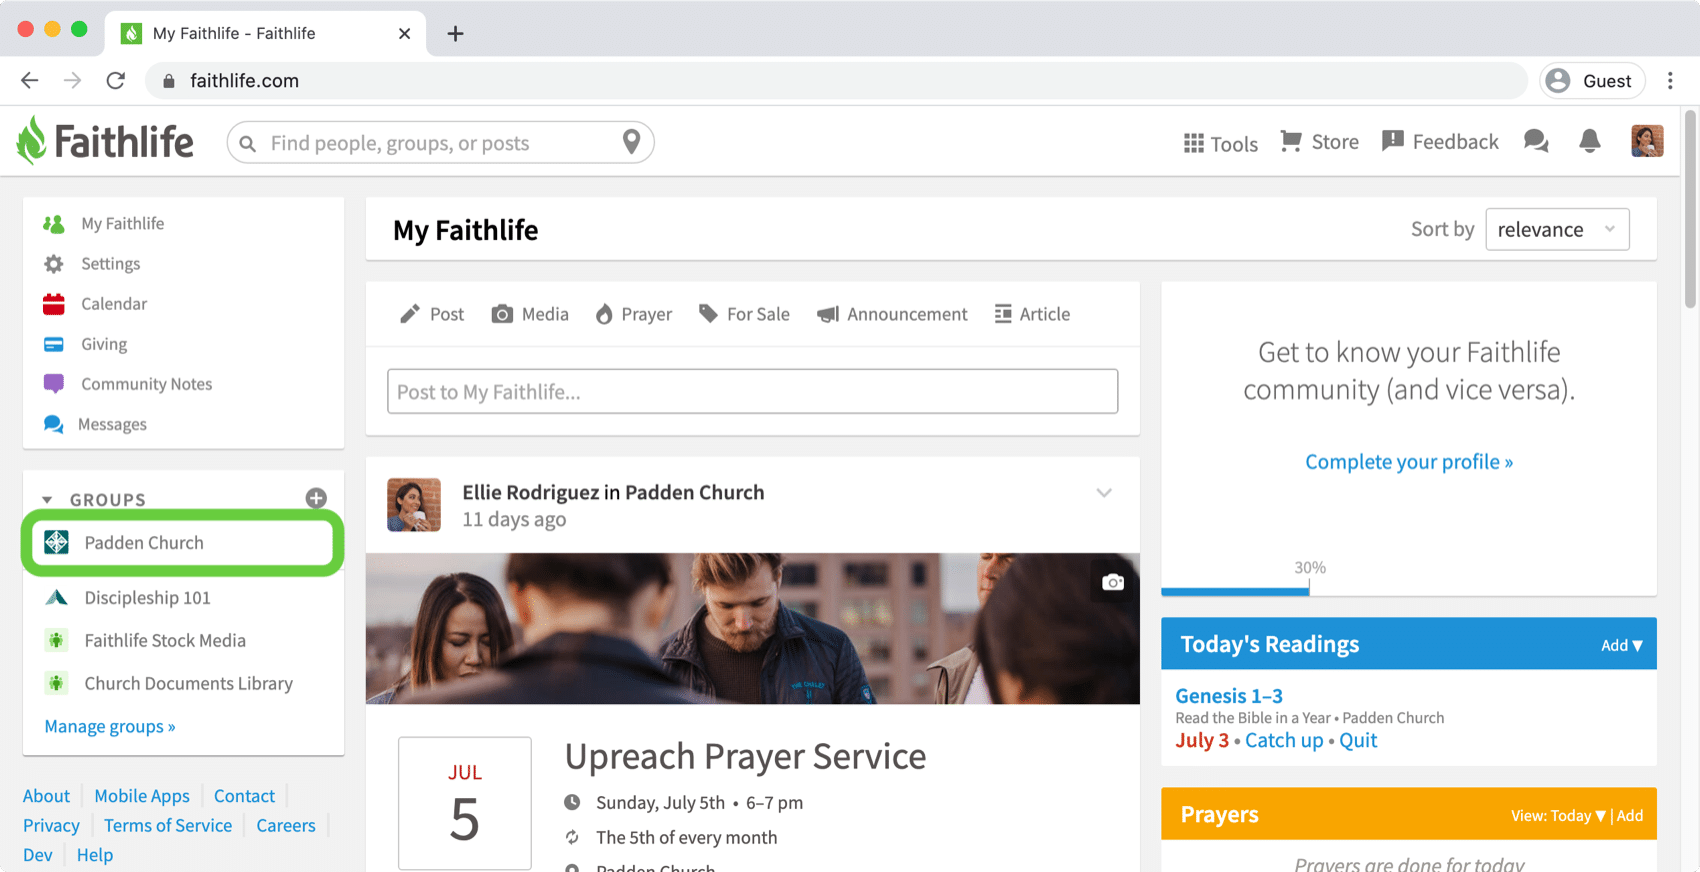Focus the Find people, groups, or posts search
This screenshot has height=872, width=1700.
coord(440,142)
